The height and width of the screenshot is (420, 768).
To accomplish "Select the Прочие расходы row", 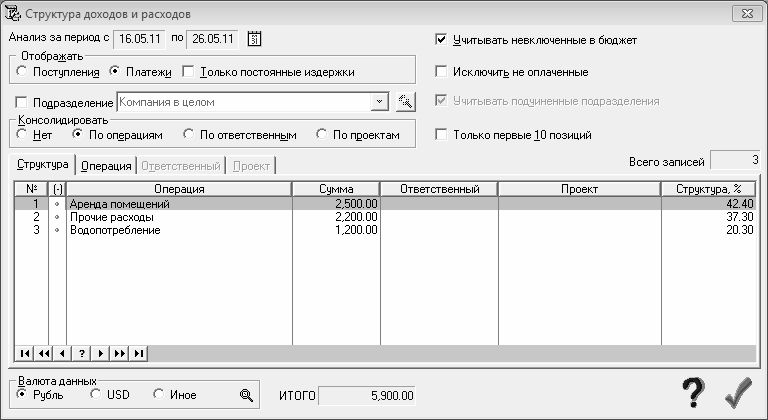I will (x=385, y=217).
